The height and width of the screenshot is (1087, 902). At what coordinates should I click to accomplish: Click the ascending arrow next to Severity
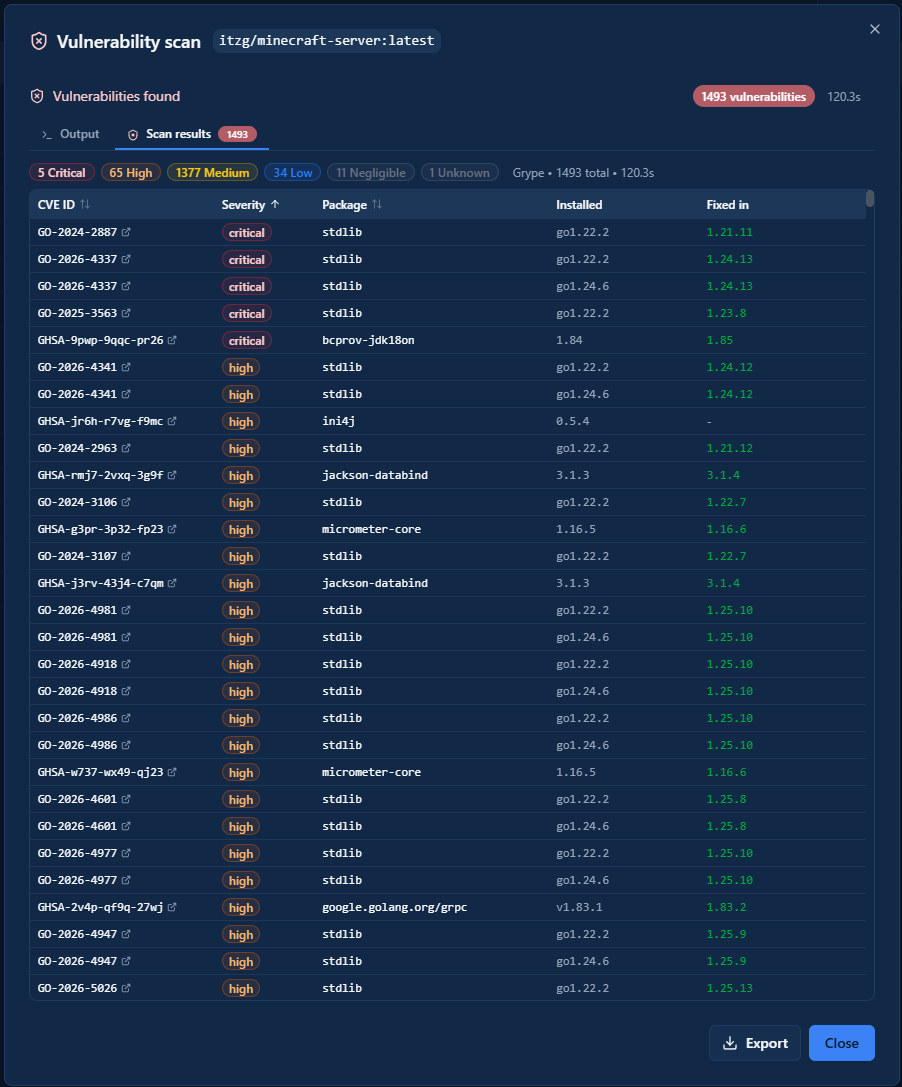pos(275,205)
